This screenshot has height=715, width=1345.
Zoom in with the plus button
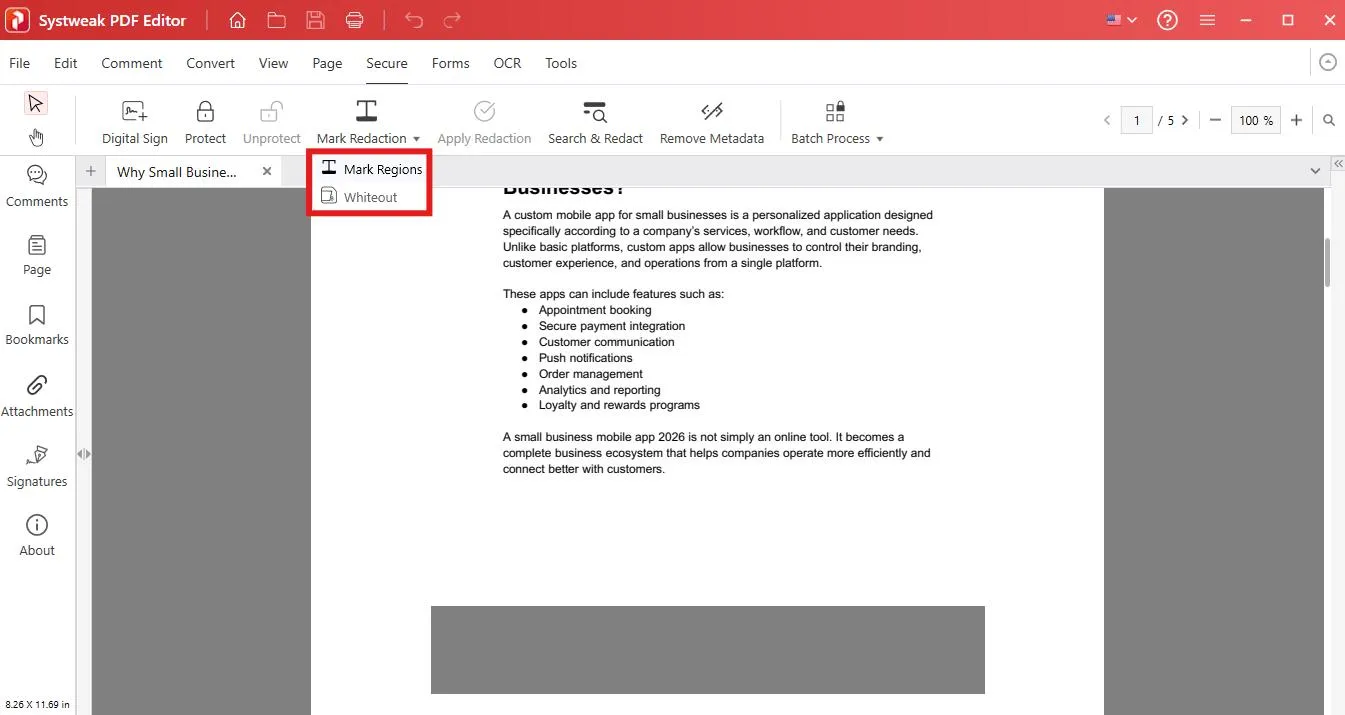coord(1296,120)
